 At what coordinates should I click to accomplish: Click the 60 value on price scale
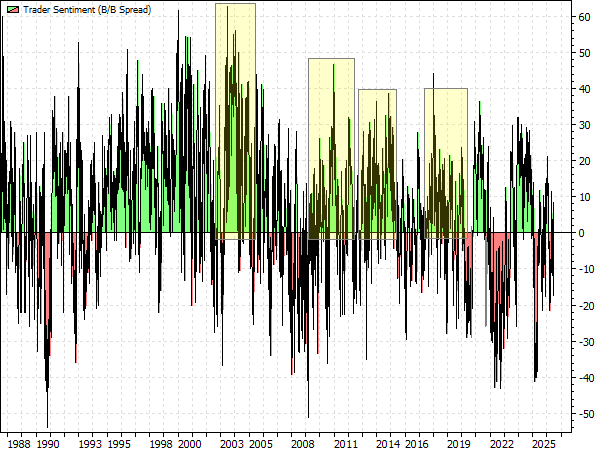point(584,17)
